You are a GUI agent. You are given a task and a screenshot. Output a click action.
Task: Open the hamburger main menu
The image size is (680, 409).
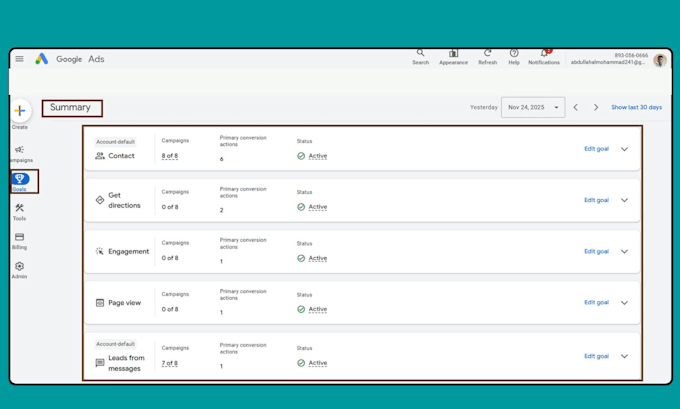(x=20, y=59)
